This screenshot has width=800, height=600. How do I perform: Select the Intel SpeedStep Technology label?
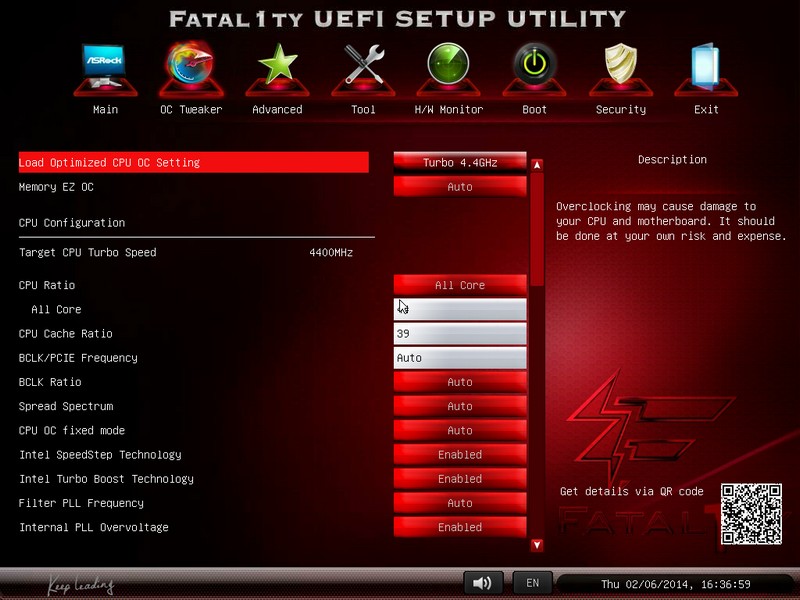100,454
